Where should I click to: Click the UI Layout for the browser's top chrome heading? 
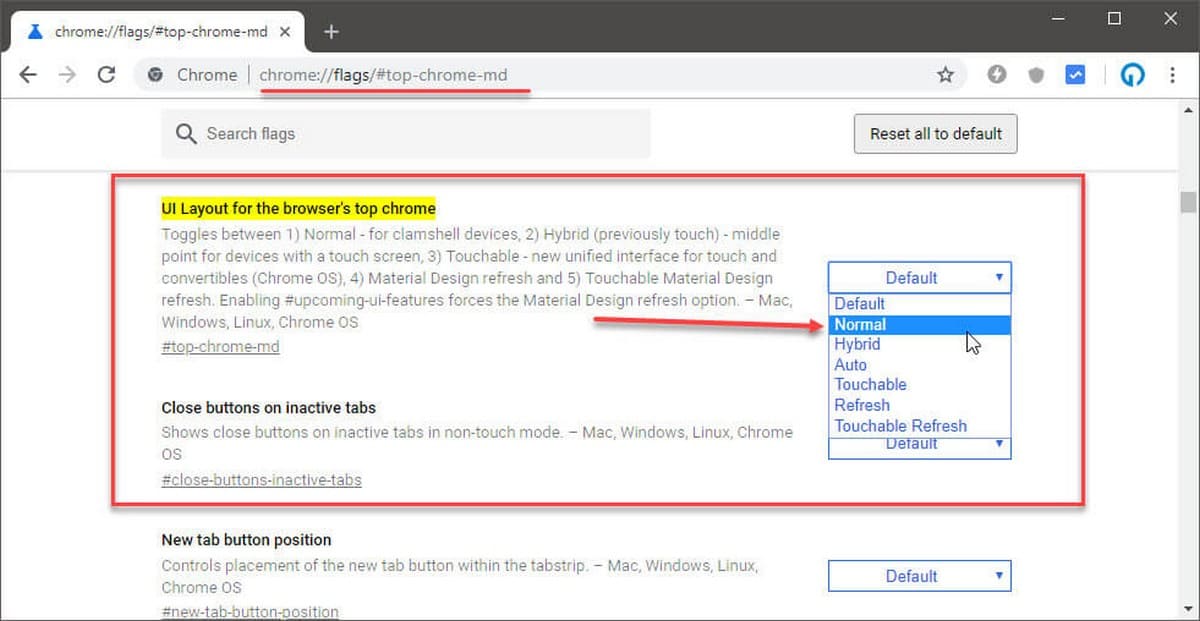click(x=298, y=209)
